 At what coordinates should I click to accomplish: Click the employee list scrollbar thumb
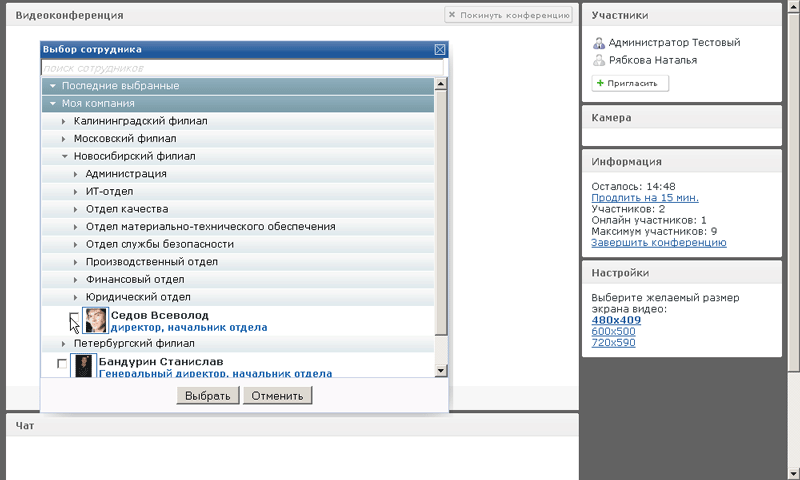pyautogui.click(x=441, y=212)
